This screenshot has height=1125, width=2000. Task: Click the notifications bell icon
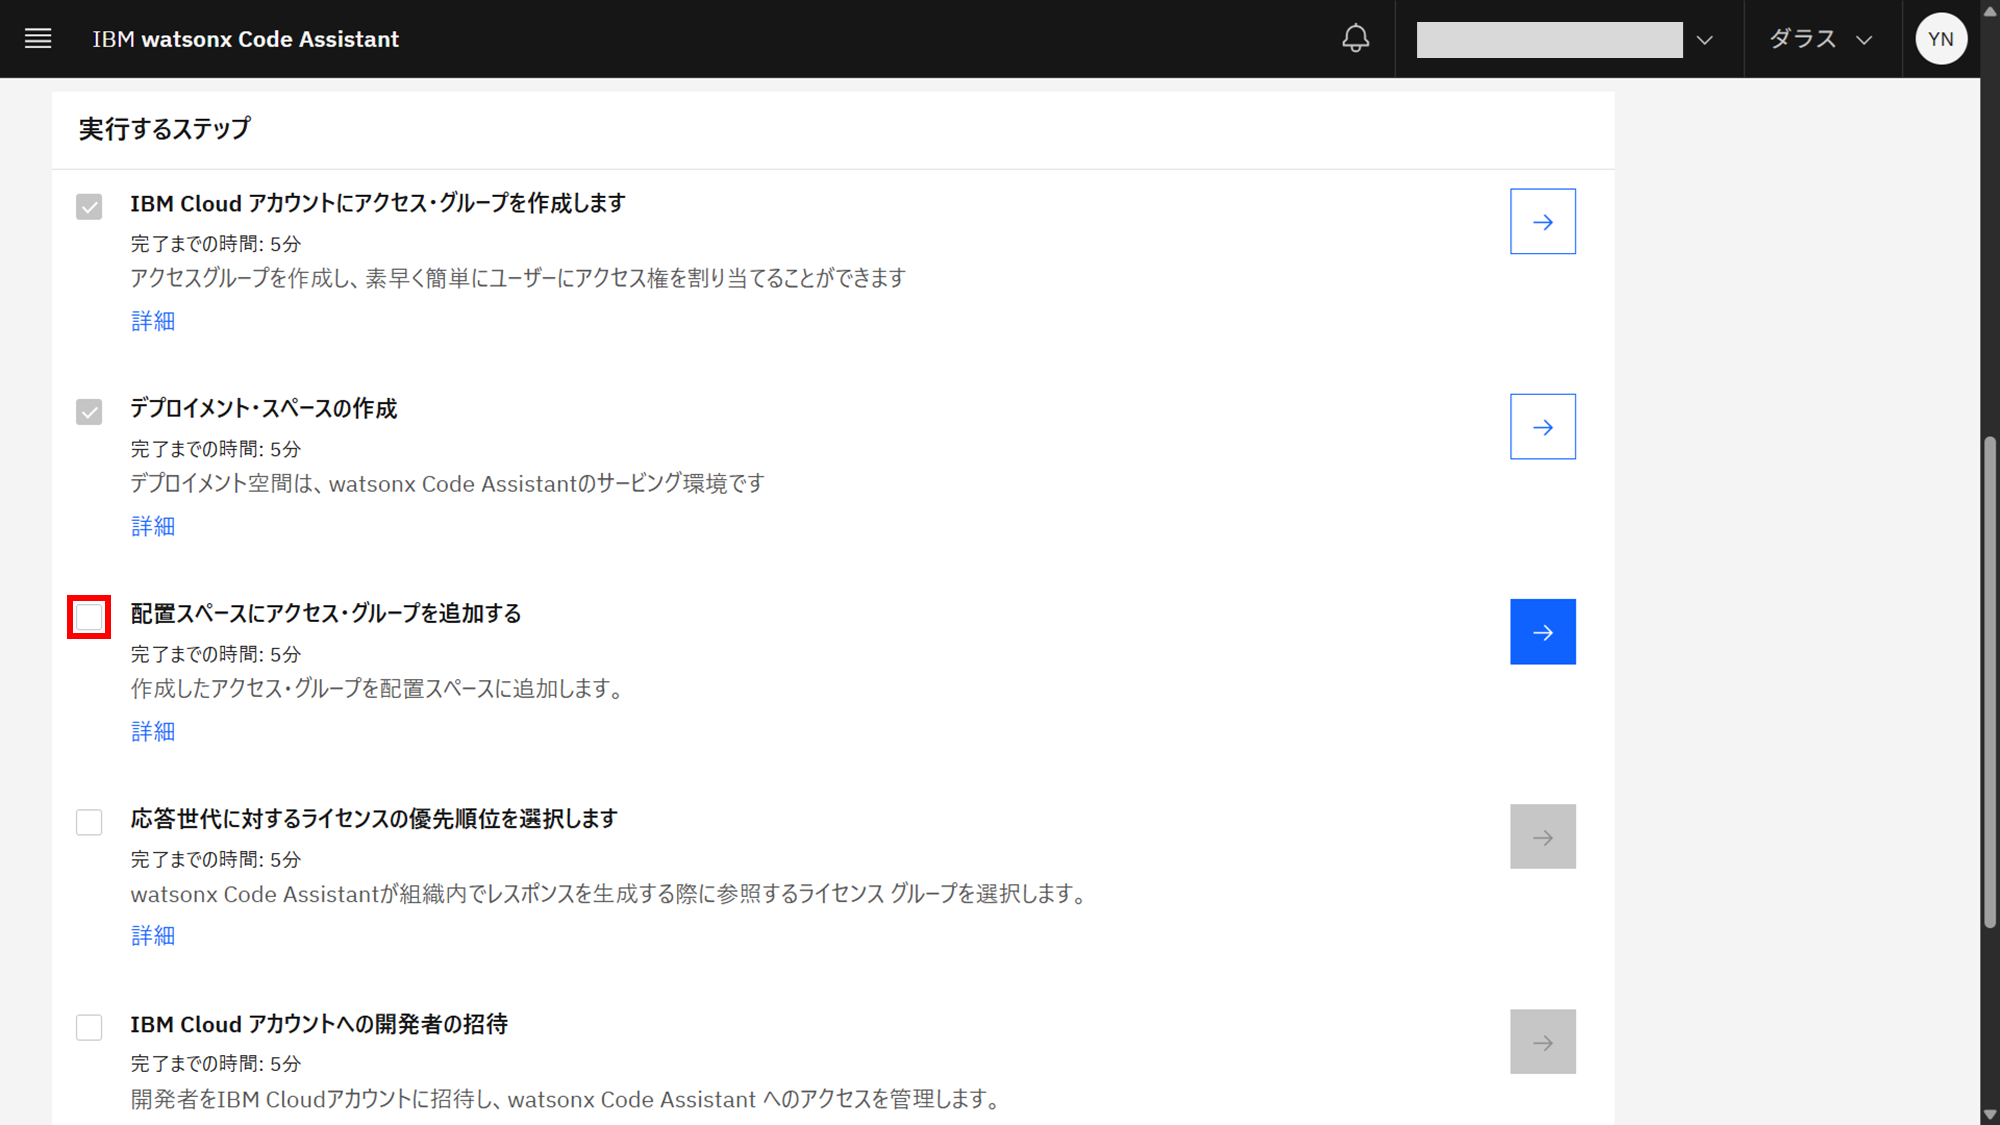pyautogui.click(x=1355, y=39)
